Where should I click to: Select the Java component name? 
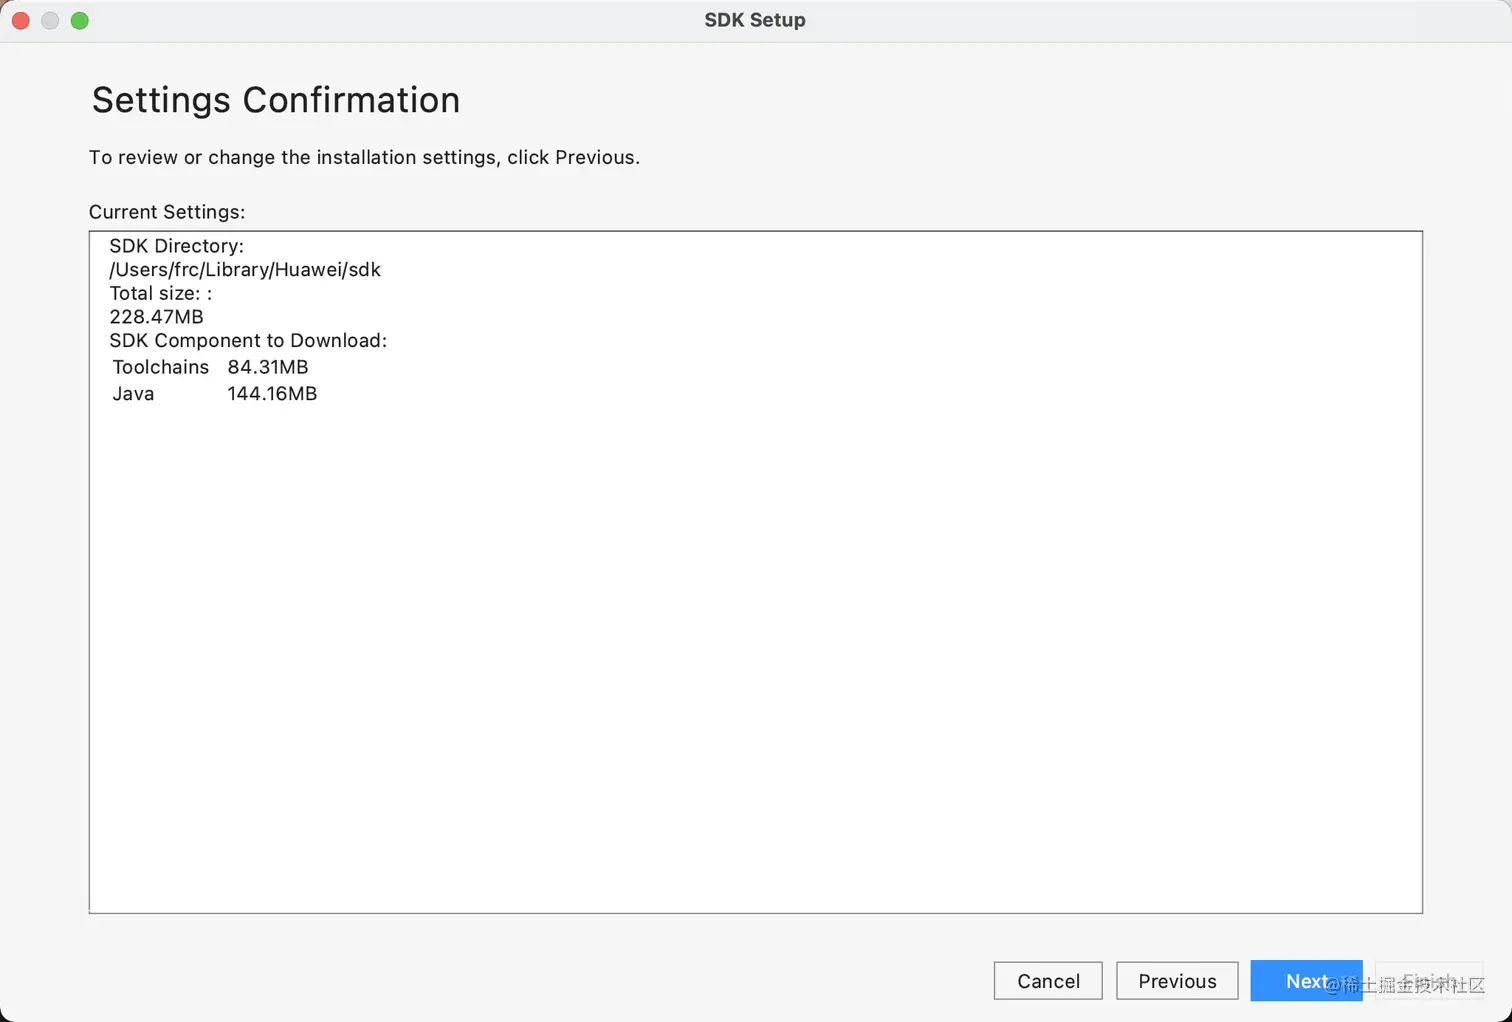tap(133, 394)
